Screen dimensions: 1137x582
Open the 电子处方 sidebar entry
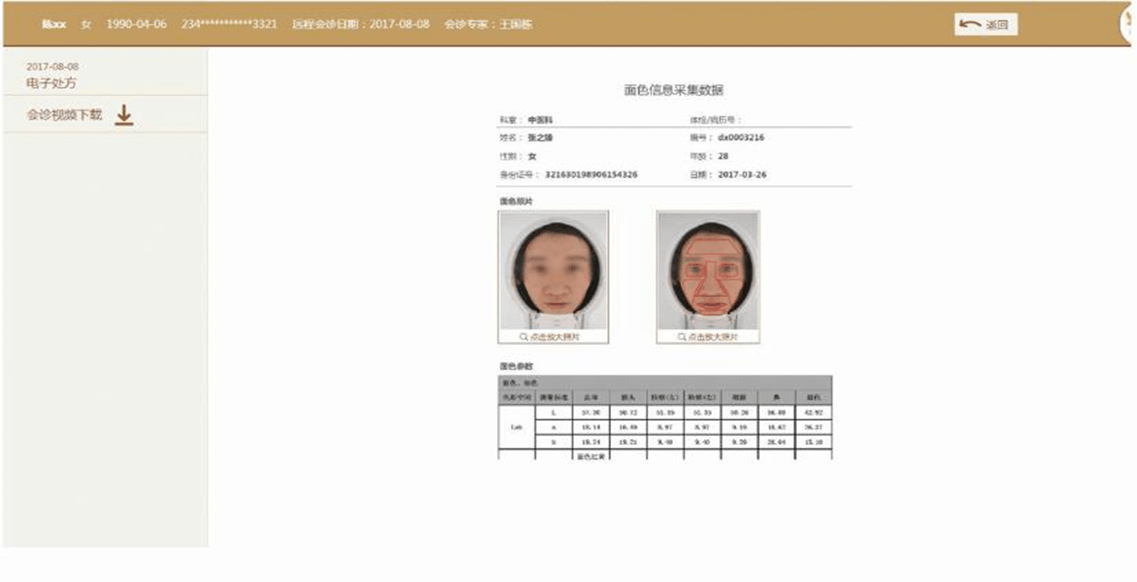(x=51, y=83)
